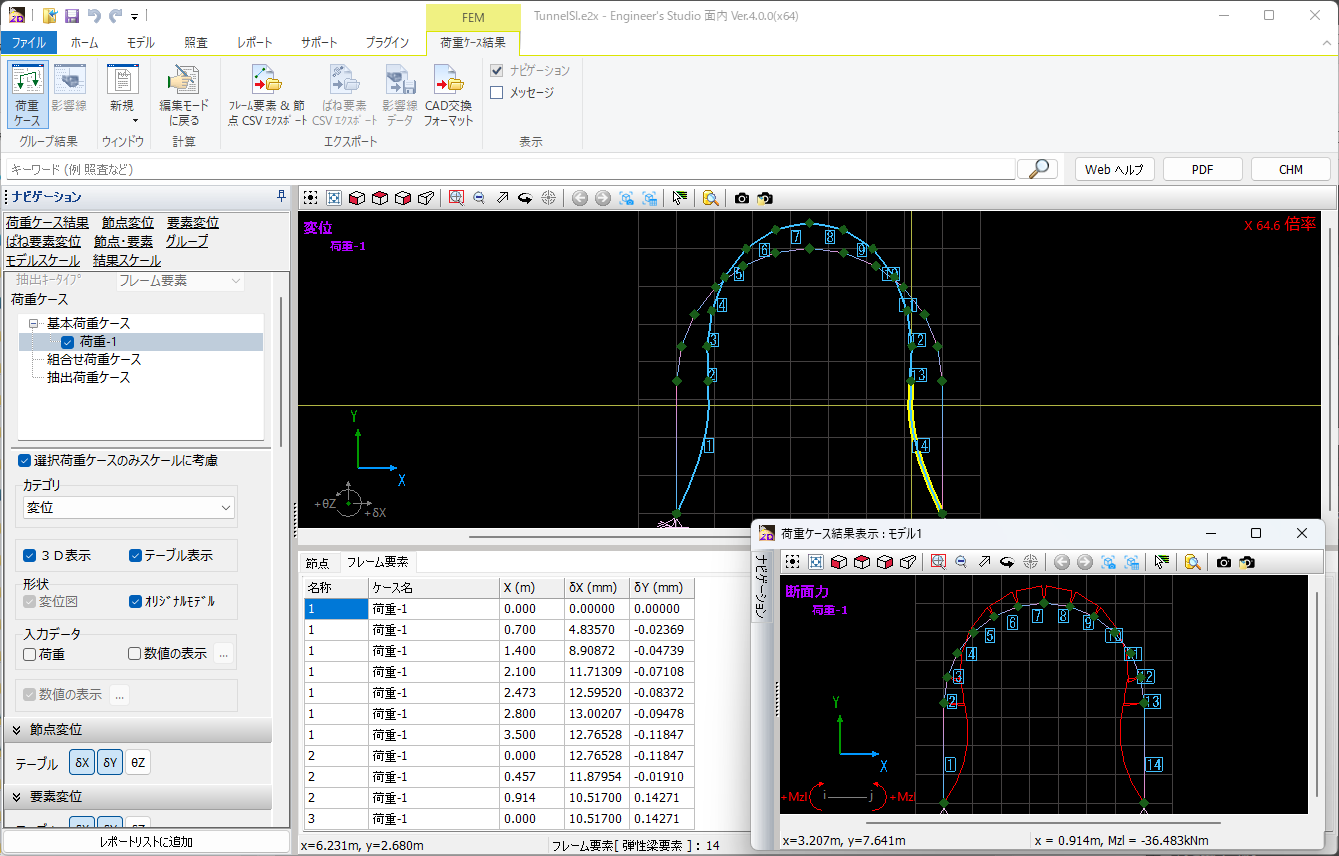
Task: Toggle the 荷重-1 load case checkbox
Action: pyautogui.click(x=68, y=342)
